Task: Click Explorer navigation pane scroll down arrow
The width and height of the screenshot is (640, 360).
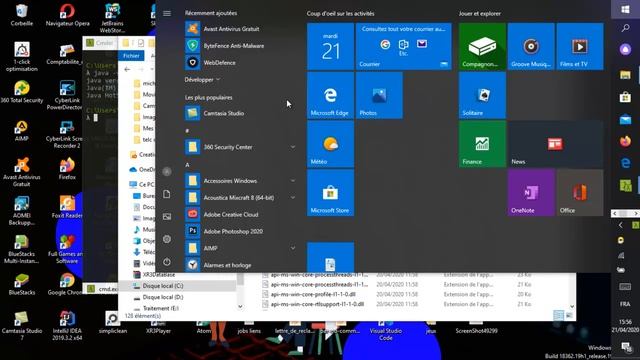Action: coord(240,306)
